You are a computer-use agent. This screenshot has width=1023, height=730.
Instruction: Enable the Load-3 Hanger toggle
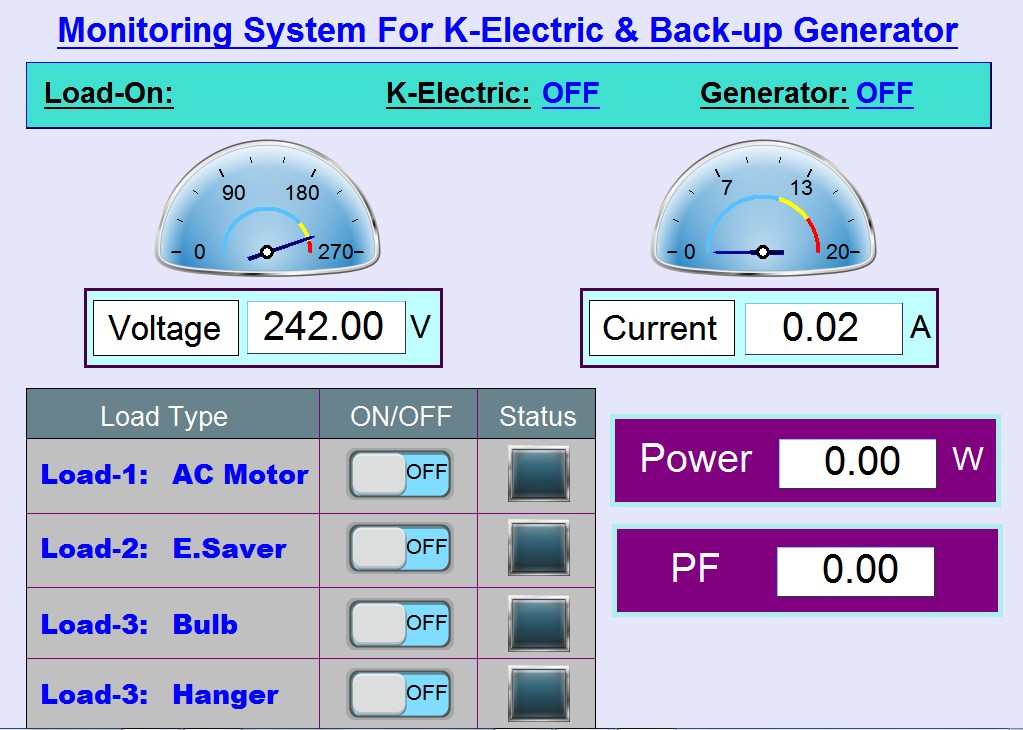pyautogui.click(x=398, y=693)
